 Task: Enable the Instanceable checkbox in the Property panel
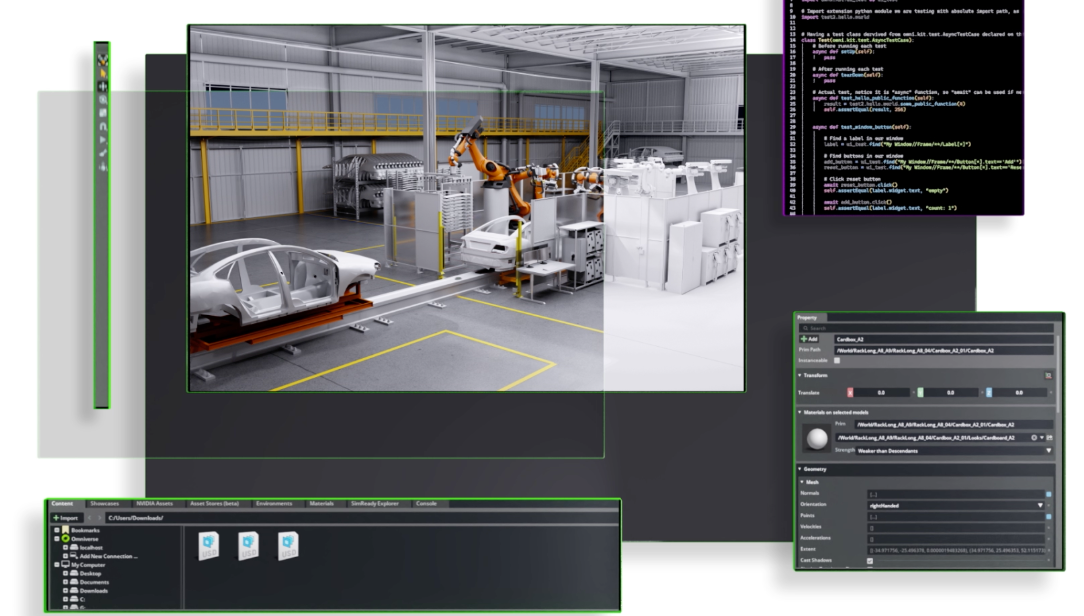(x=836, y=359)
